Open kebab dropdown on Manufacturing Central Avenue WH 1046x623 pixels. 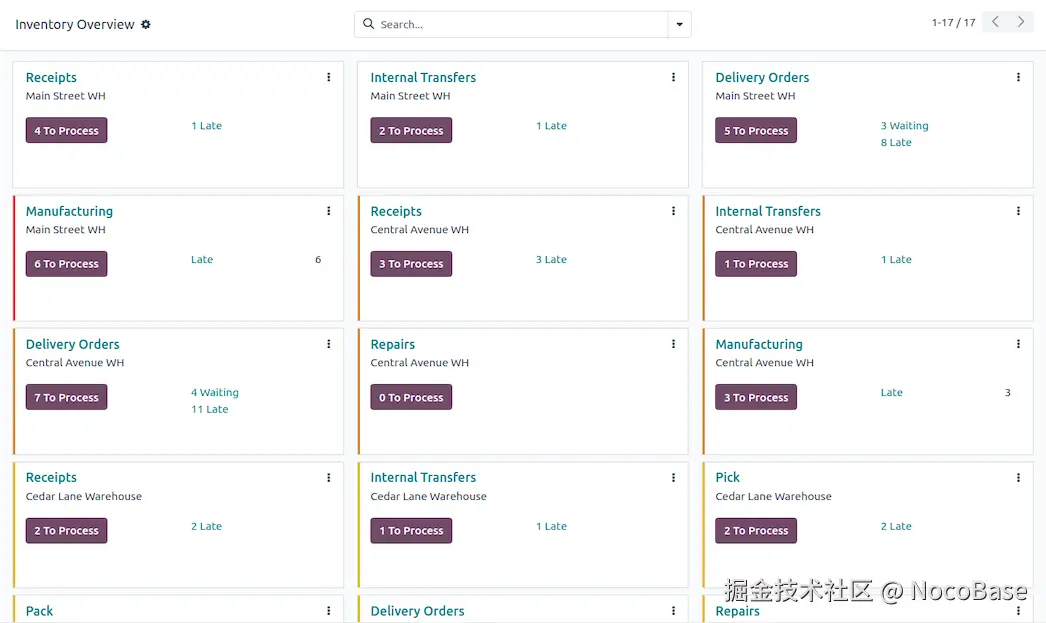(x=1018, y=344)
